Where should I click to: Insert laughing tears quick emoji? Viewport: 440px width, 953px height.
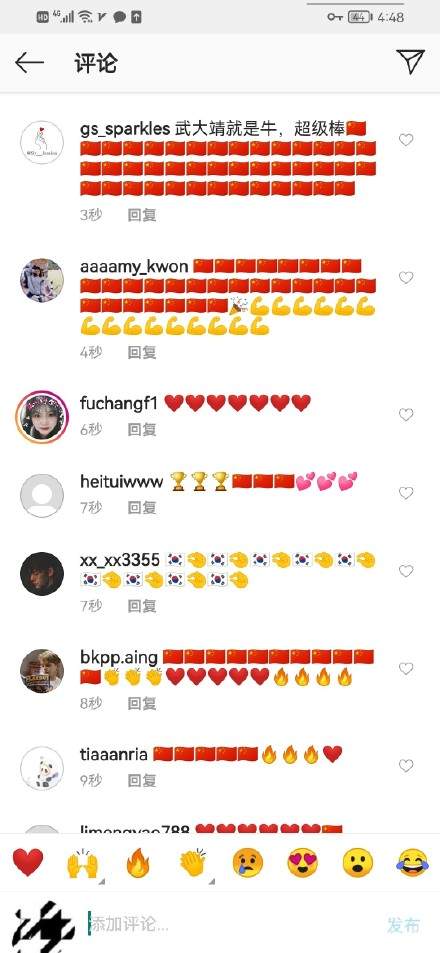coord(413,863)
